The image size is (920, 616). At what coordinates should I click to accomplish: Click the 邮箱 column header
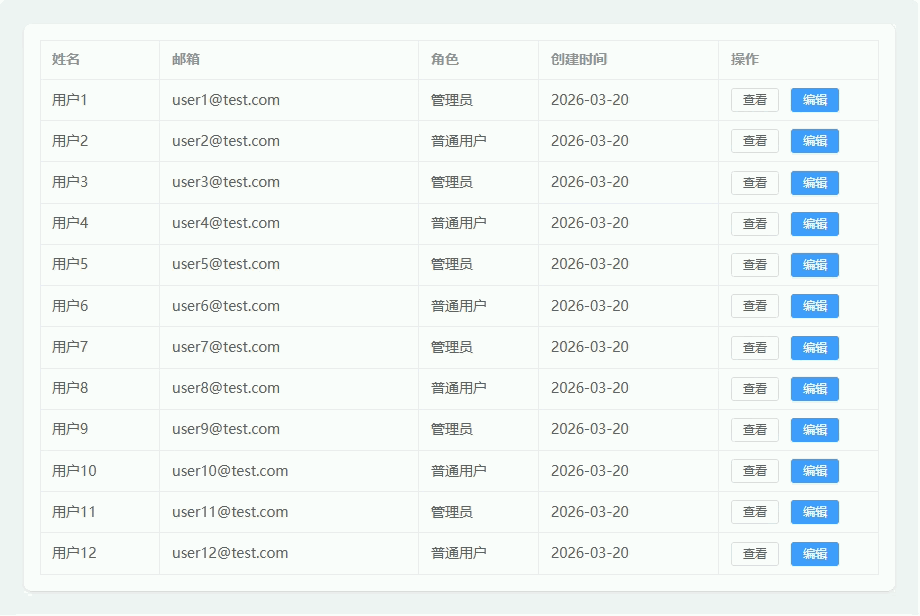pyautogui.click(x=186, y=59)
